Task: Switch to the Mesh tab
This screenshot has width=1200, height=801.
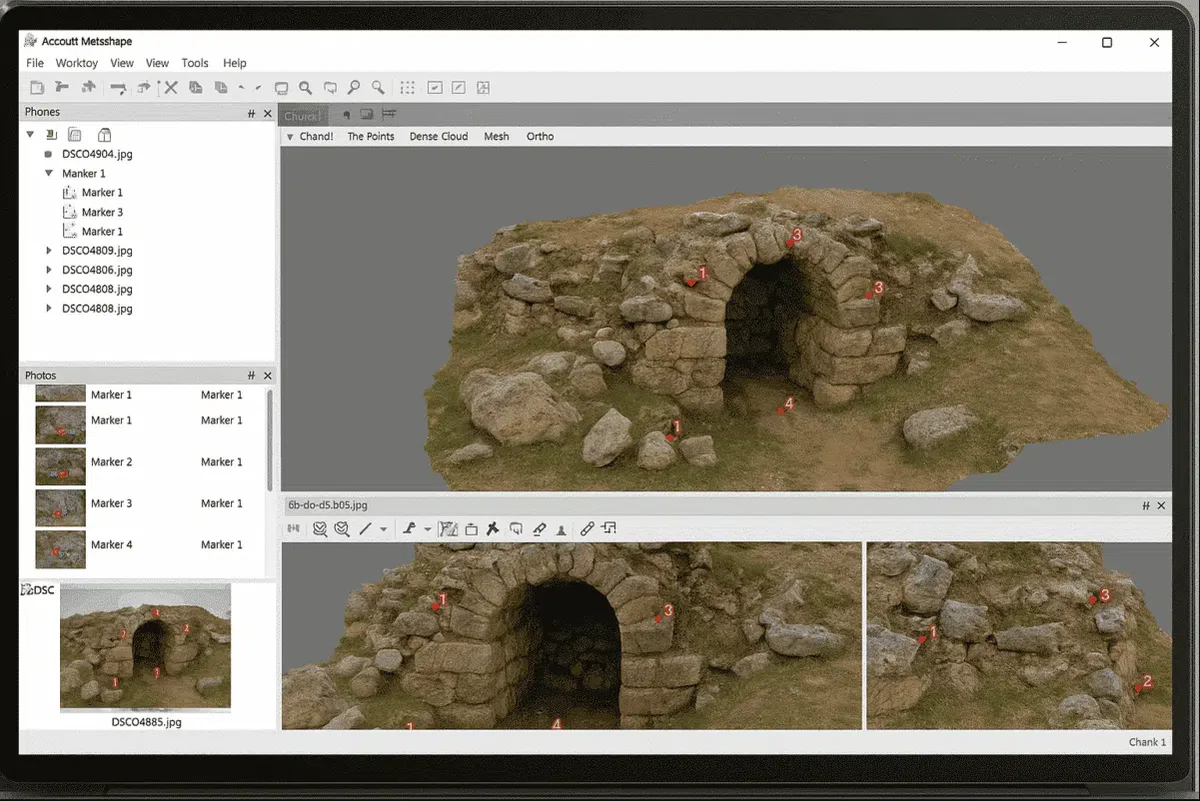Action: pyautogui.click(x=496, y=136)
